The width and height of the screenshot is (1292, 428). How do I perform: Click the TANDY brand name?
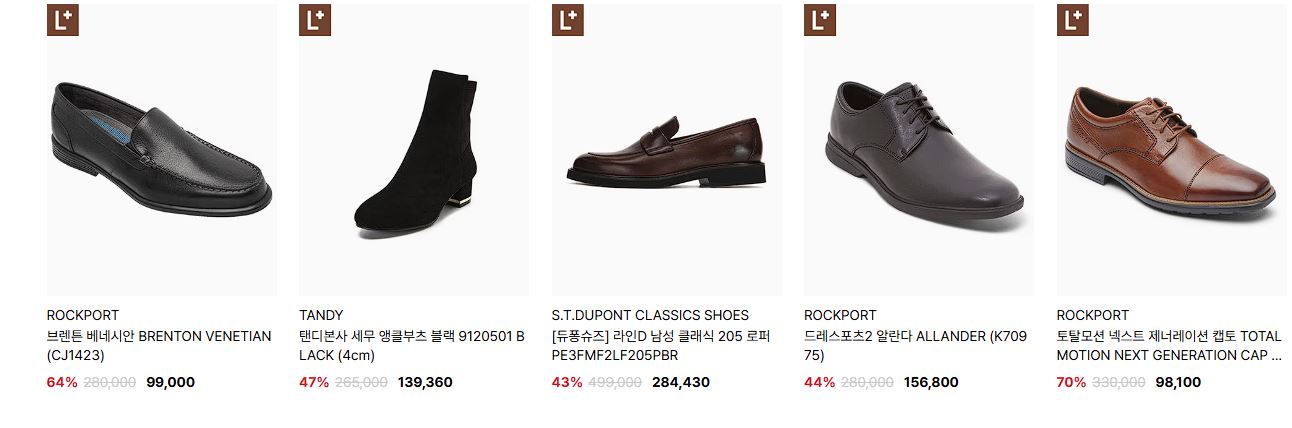click(321, 315)
